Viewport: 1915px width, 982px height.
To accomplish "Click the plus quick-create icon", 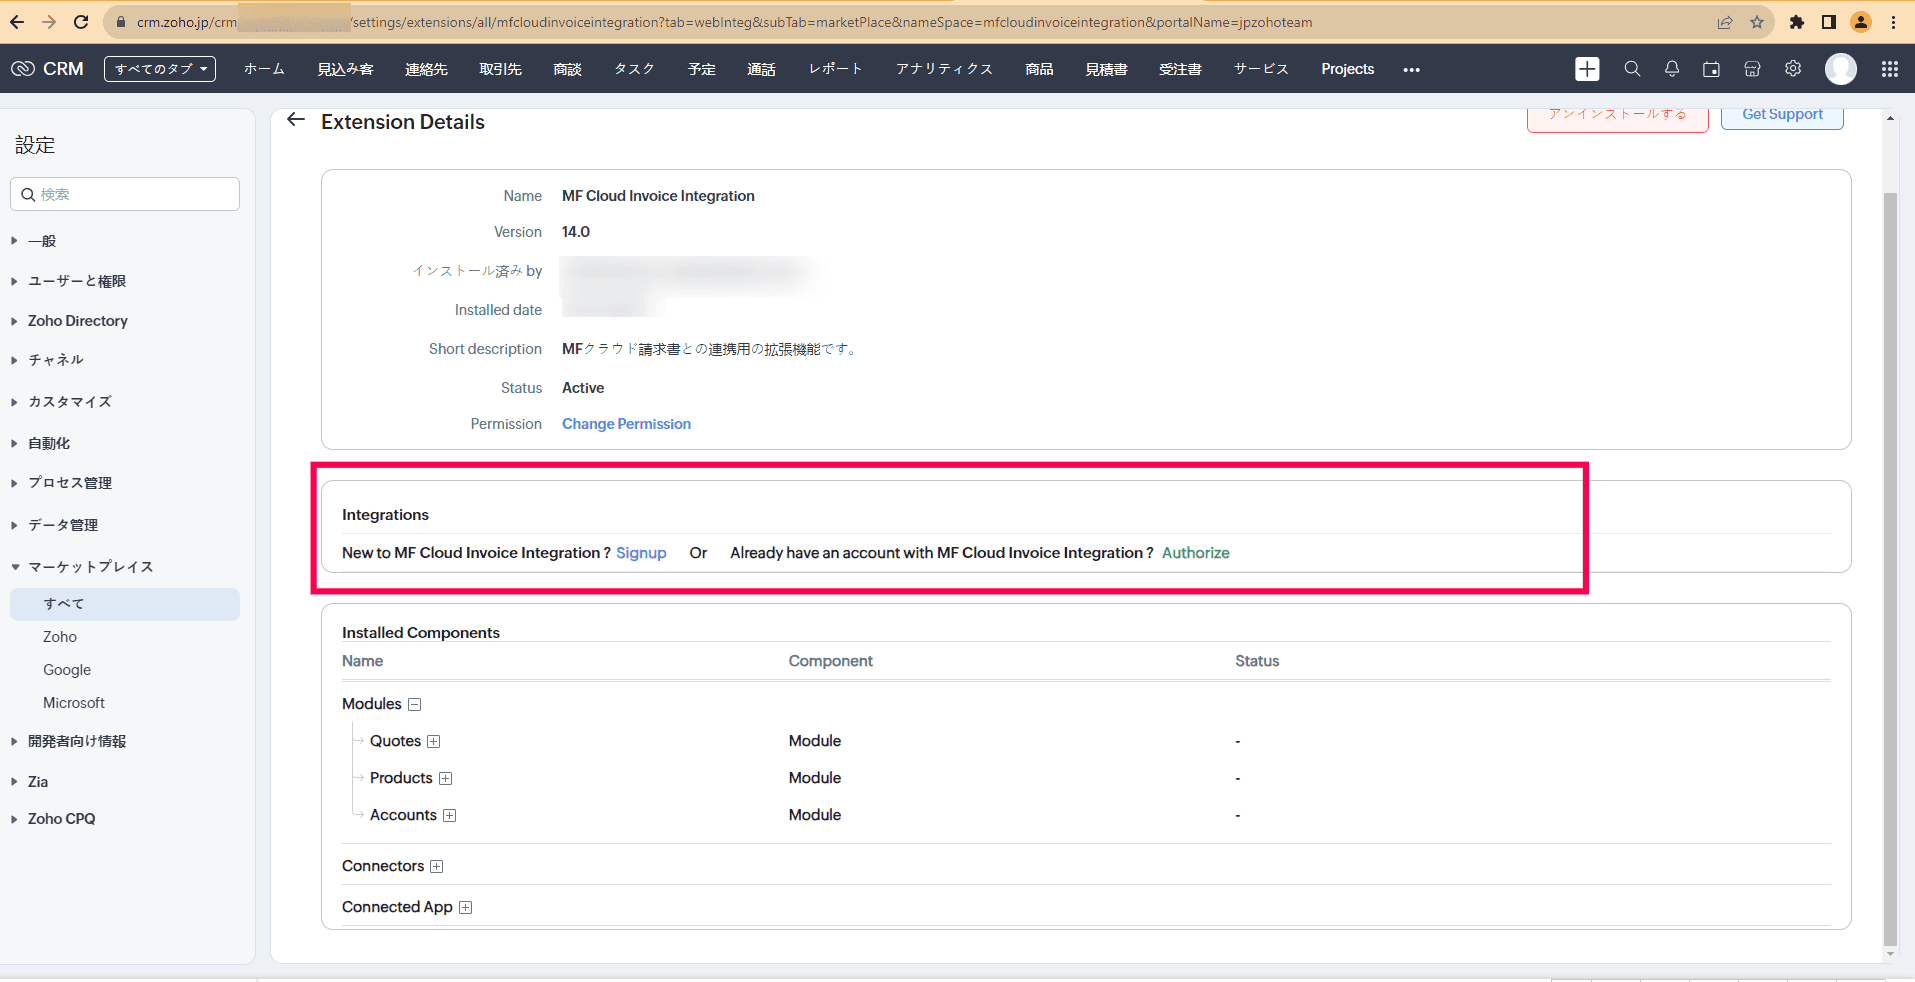I will (1587, 69).
